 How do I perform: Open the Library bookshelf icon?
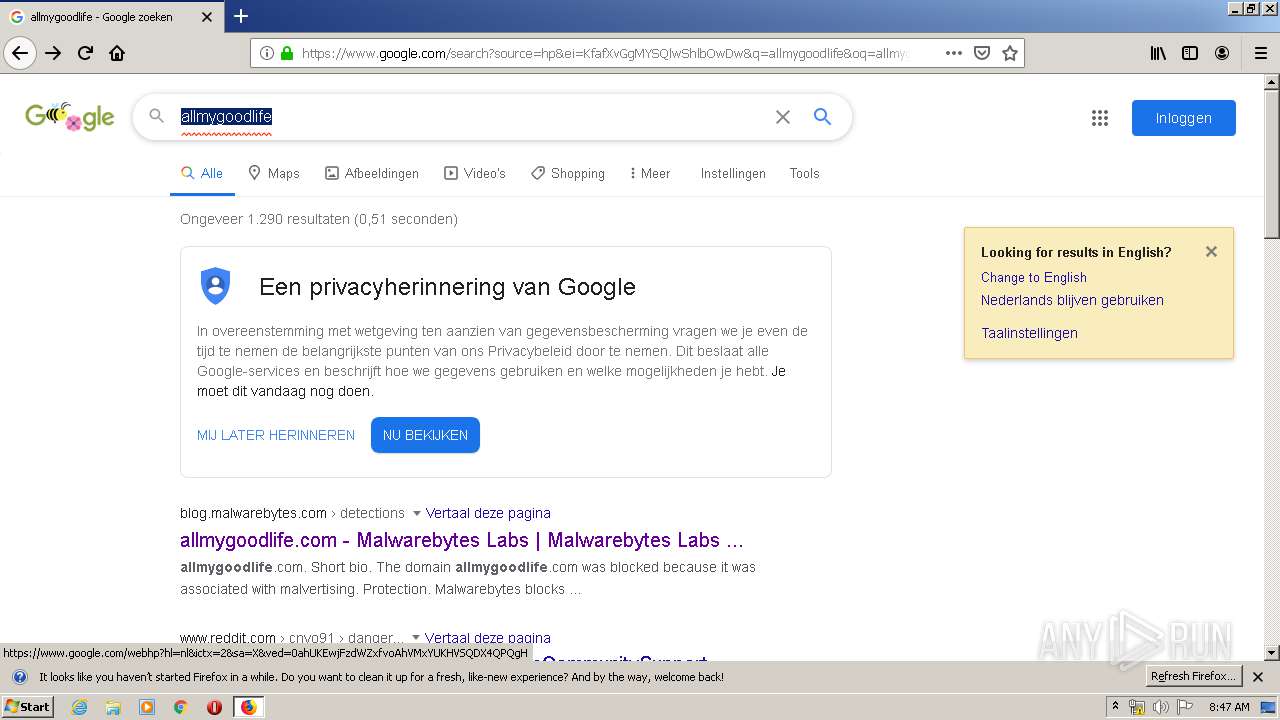(1158, 53)
